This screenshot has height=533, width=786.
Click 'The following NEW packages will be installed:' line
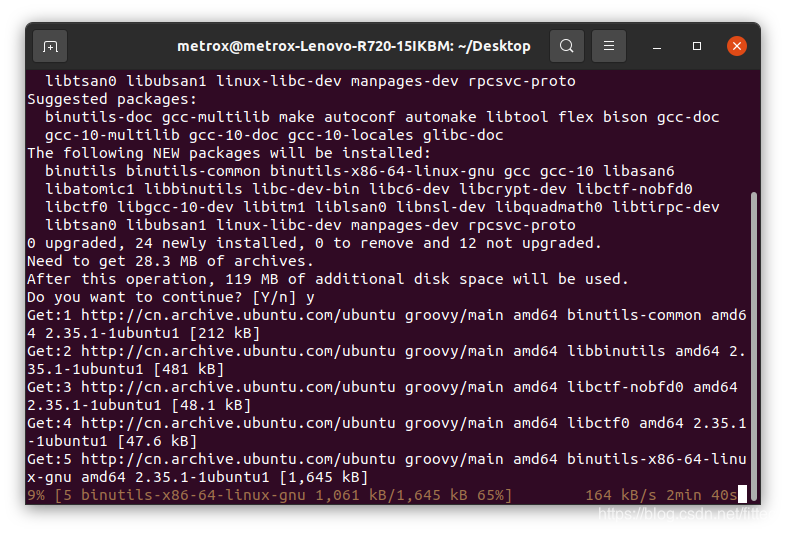(x=229, y=153)
